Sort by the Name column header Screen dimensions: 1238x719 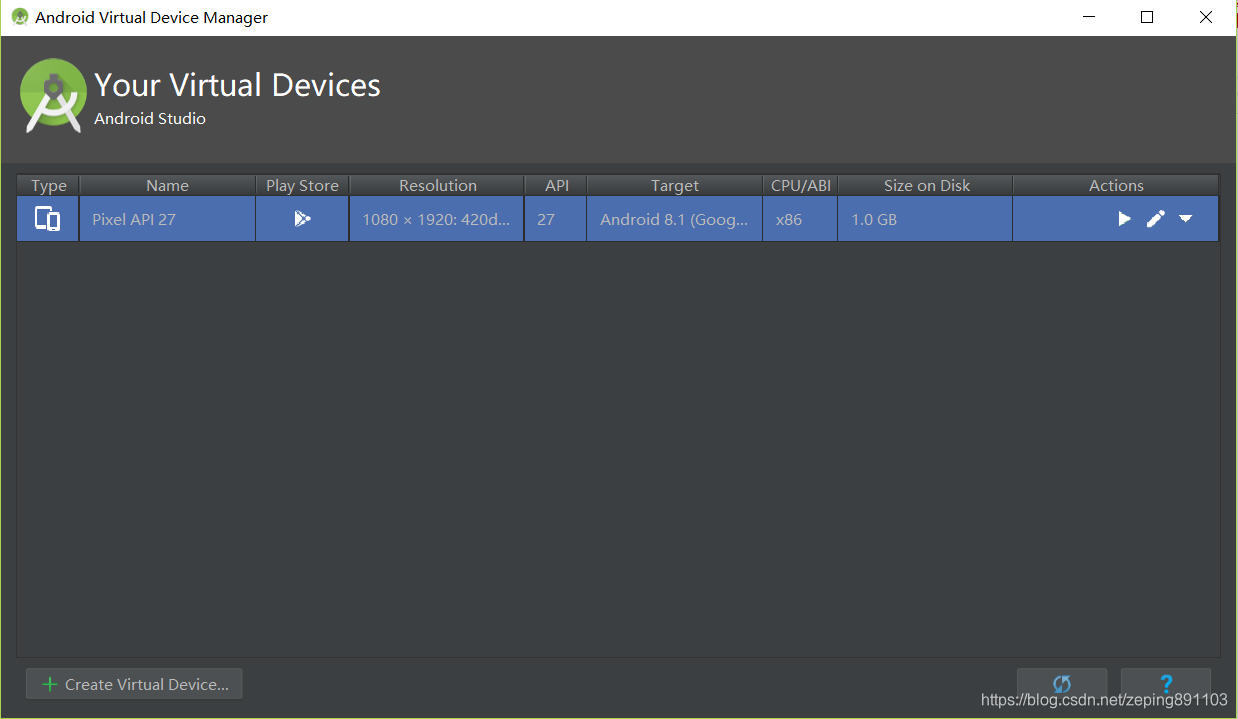167,185
